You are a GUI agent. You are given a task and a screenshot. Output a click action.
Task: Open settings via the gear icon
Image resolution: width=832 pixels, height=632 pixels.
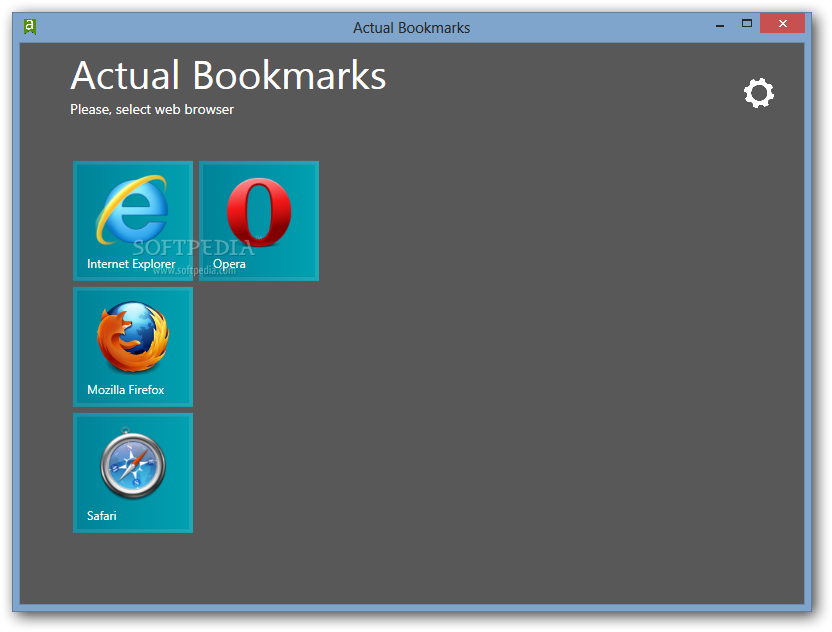[759, 93]
